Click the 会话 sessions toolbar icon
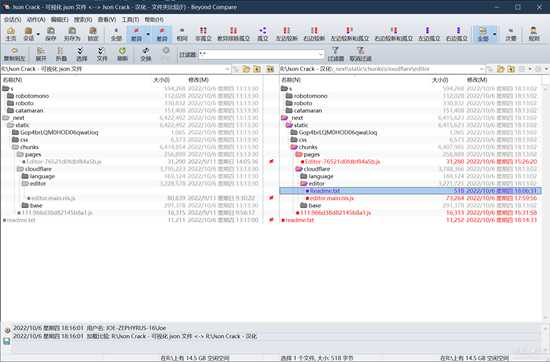This screenshot has width=550, height=362. click(x=28, y=34)
